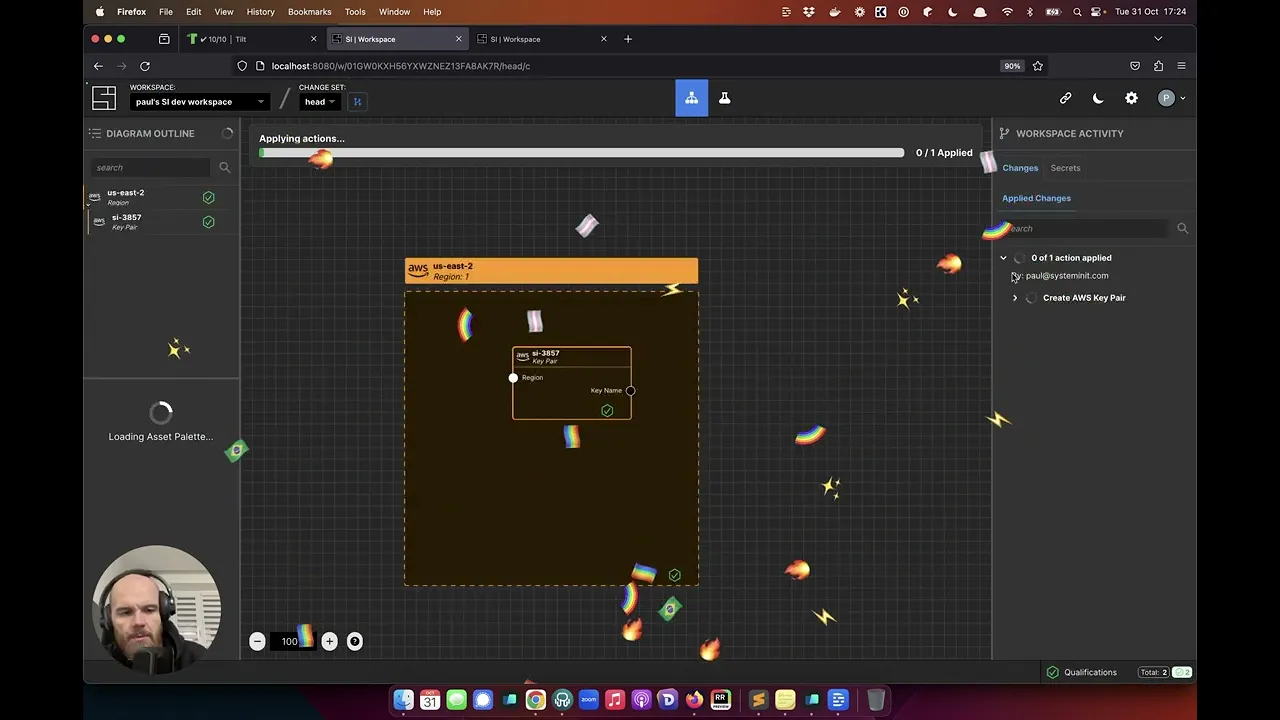1280x720 pixels.
Task: Click the zoom in plus button
Action: [329, 641]
